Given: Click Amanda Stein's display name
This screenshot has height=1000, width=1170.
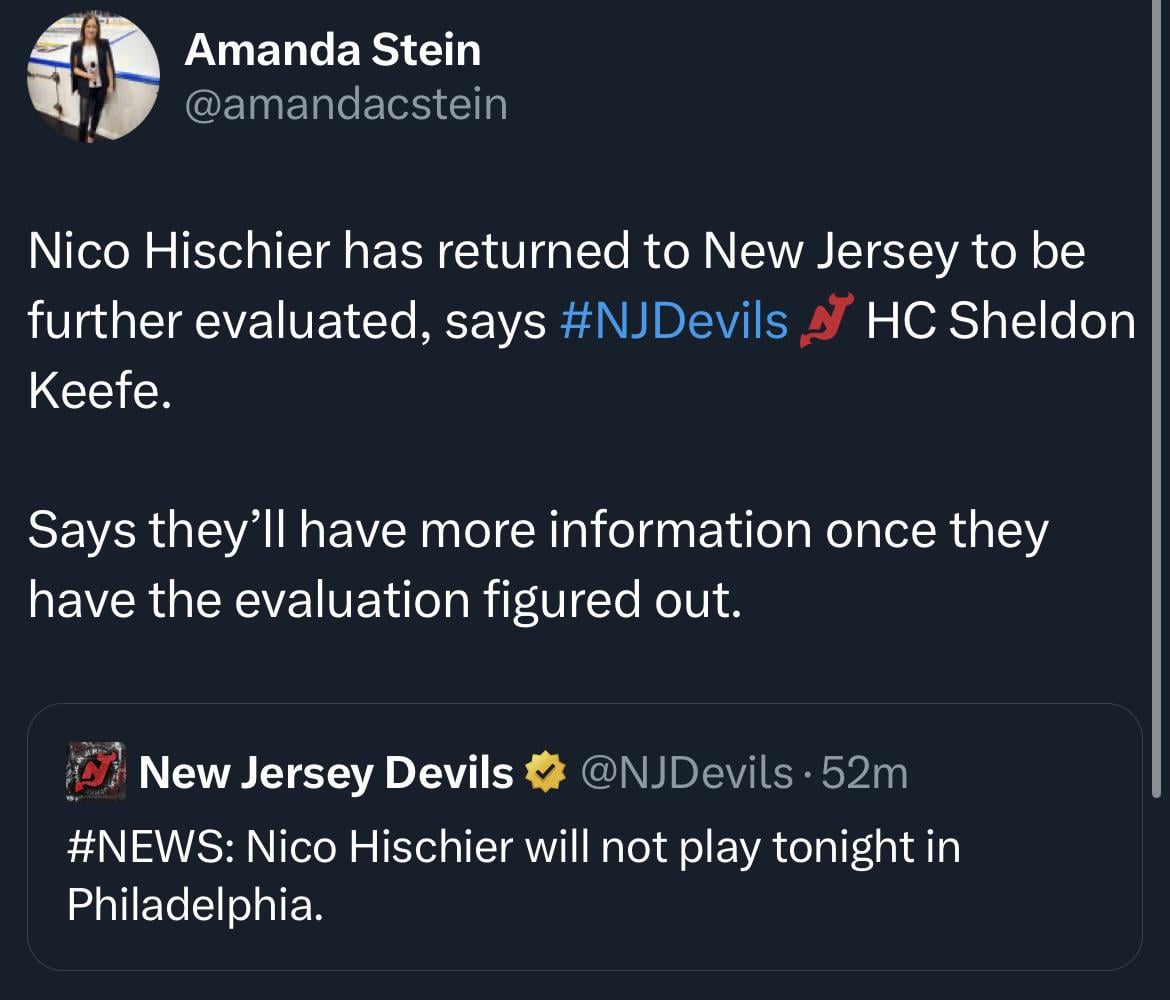Looking at the screenshot, I should pyautogui.click(x=332, y=46).
